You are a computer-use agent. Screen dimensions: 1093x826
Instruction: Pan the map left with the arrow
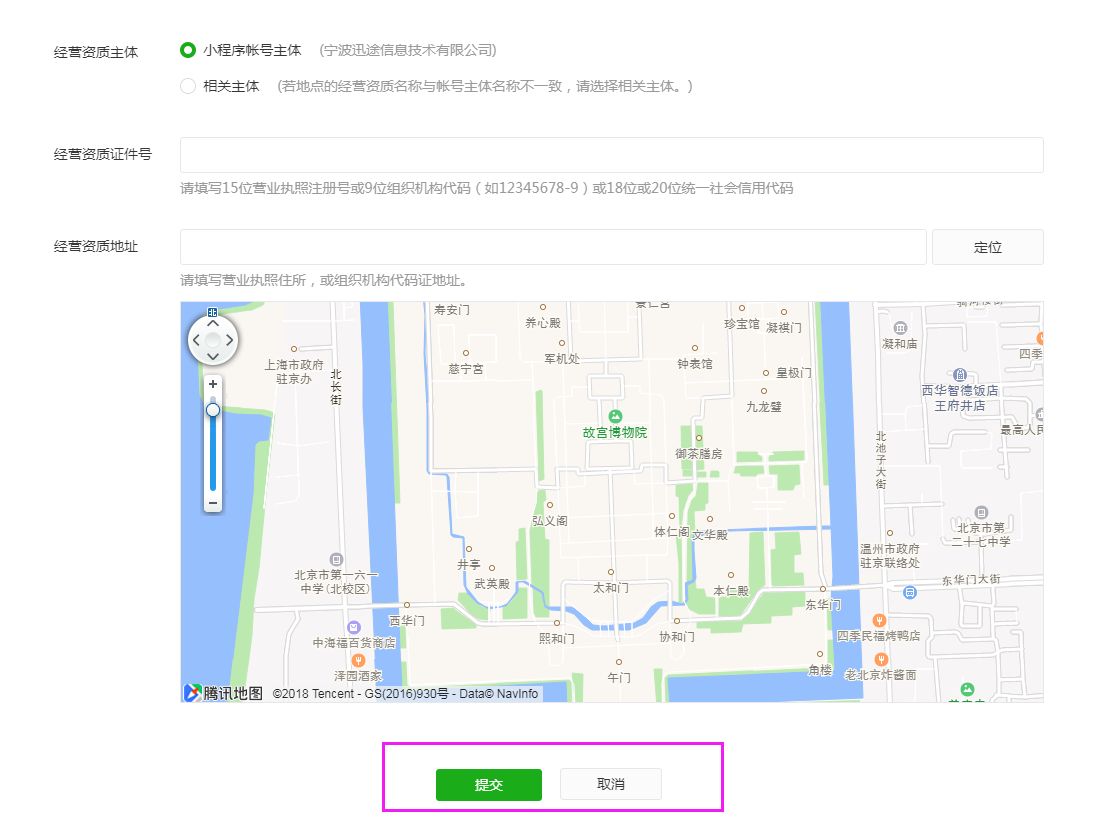(x=196, y=341)
